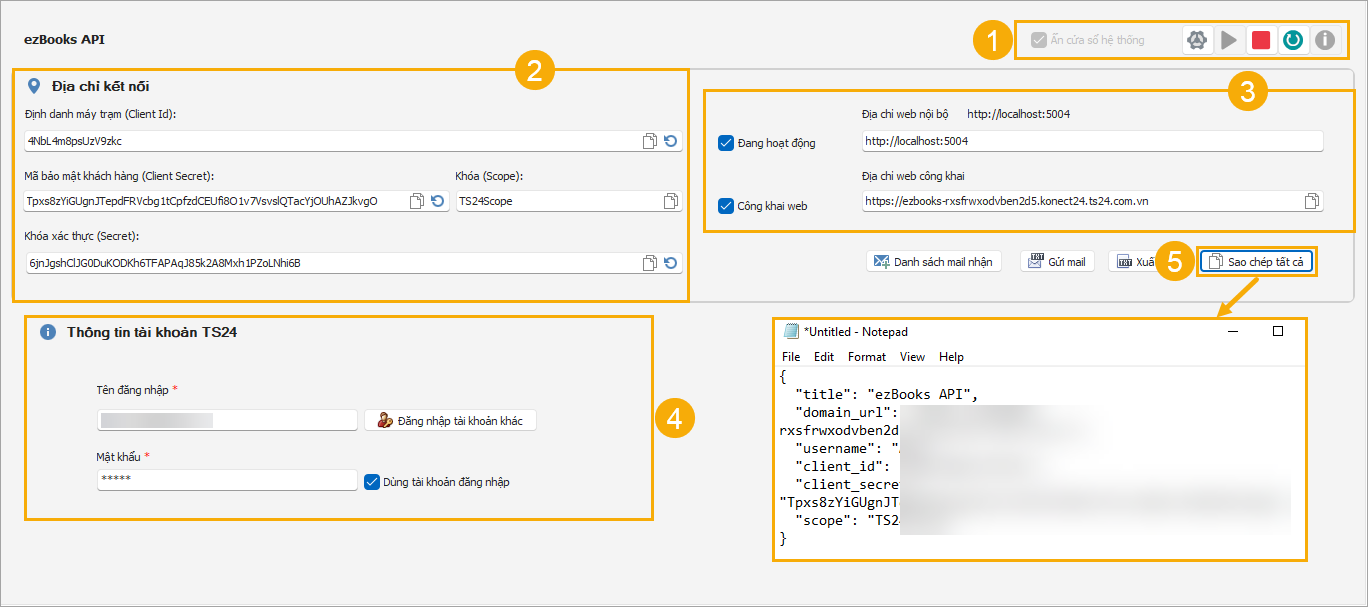Screen dimensions: 1368x607
Task: Click the red stop button
Action: click(x=1260, y=40)
